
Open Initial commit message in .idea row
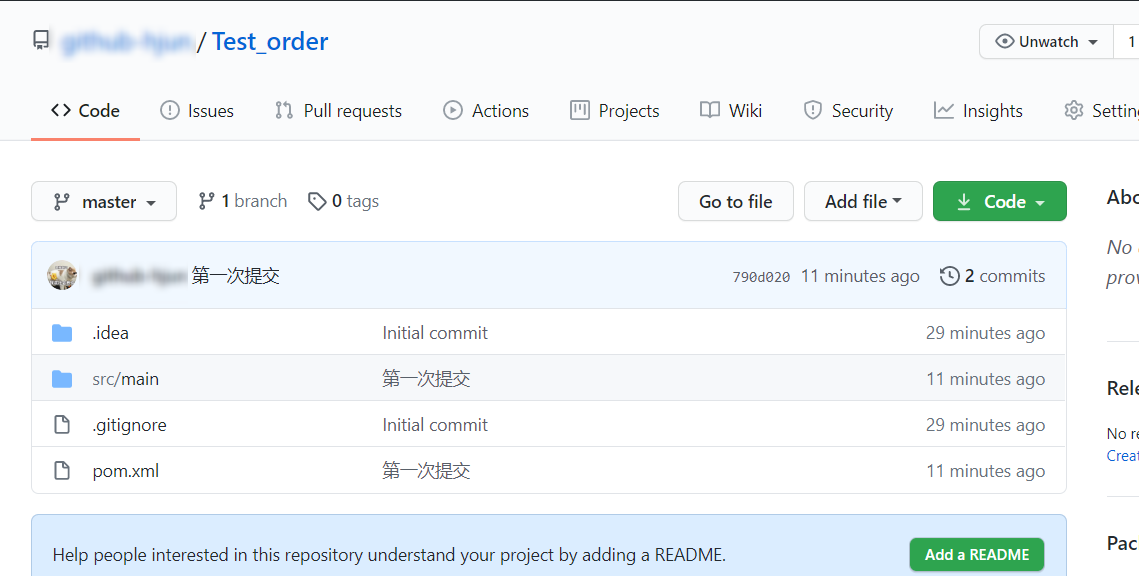[435, 333]
